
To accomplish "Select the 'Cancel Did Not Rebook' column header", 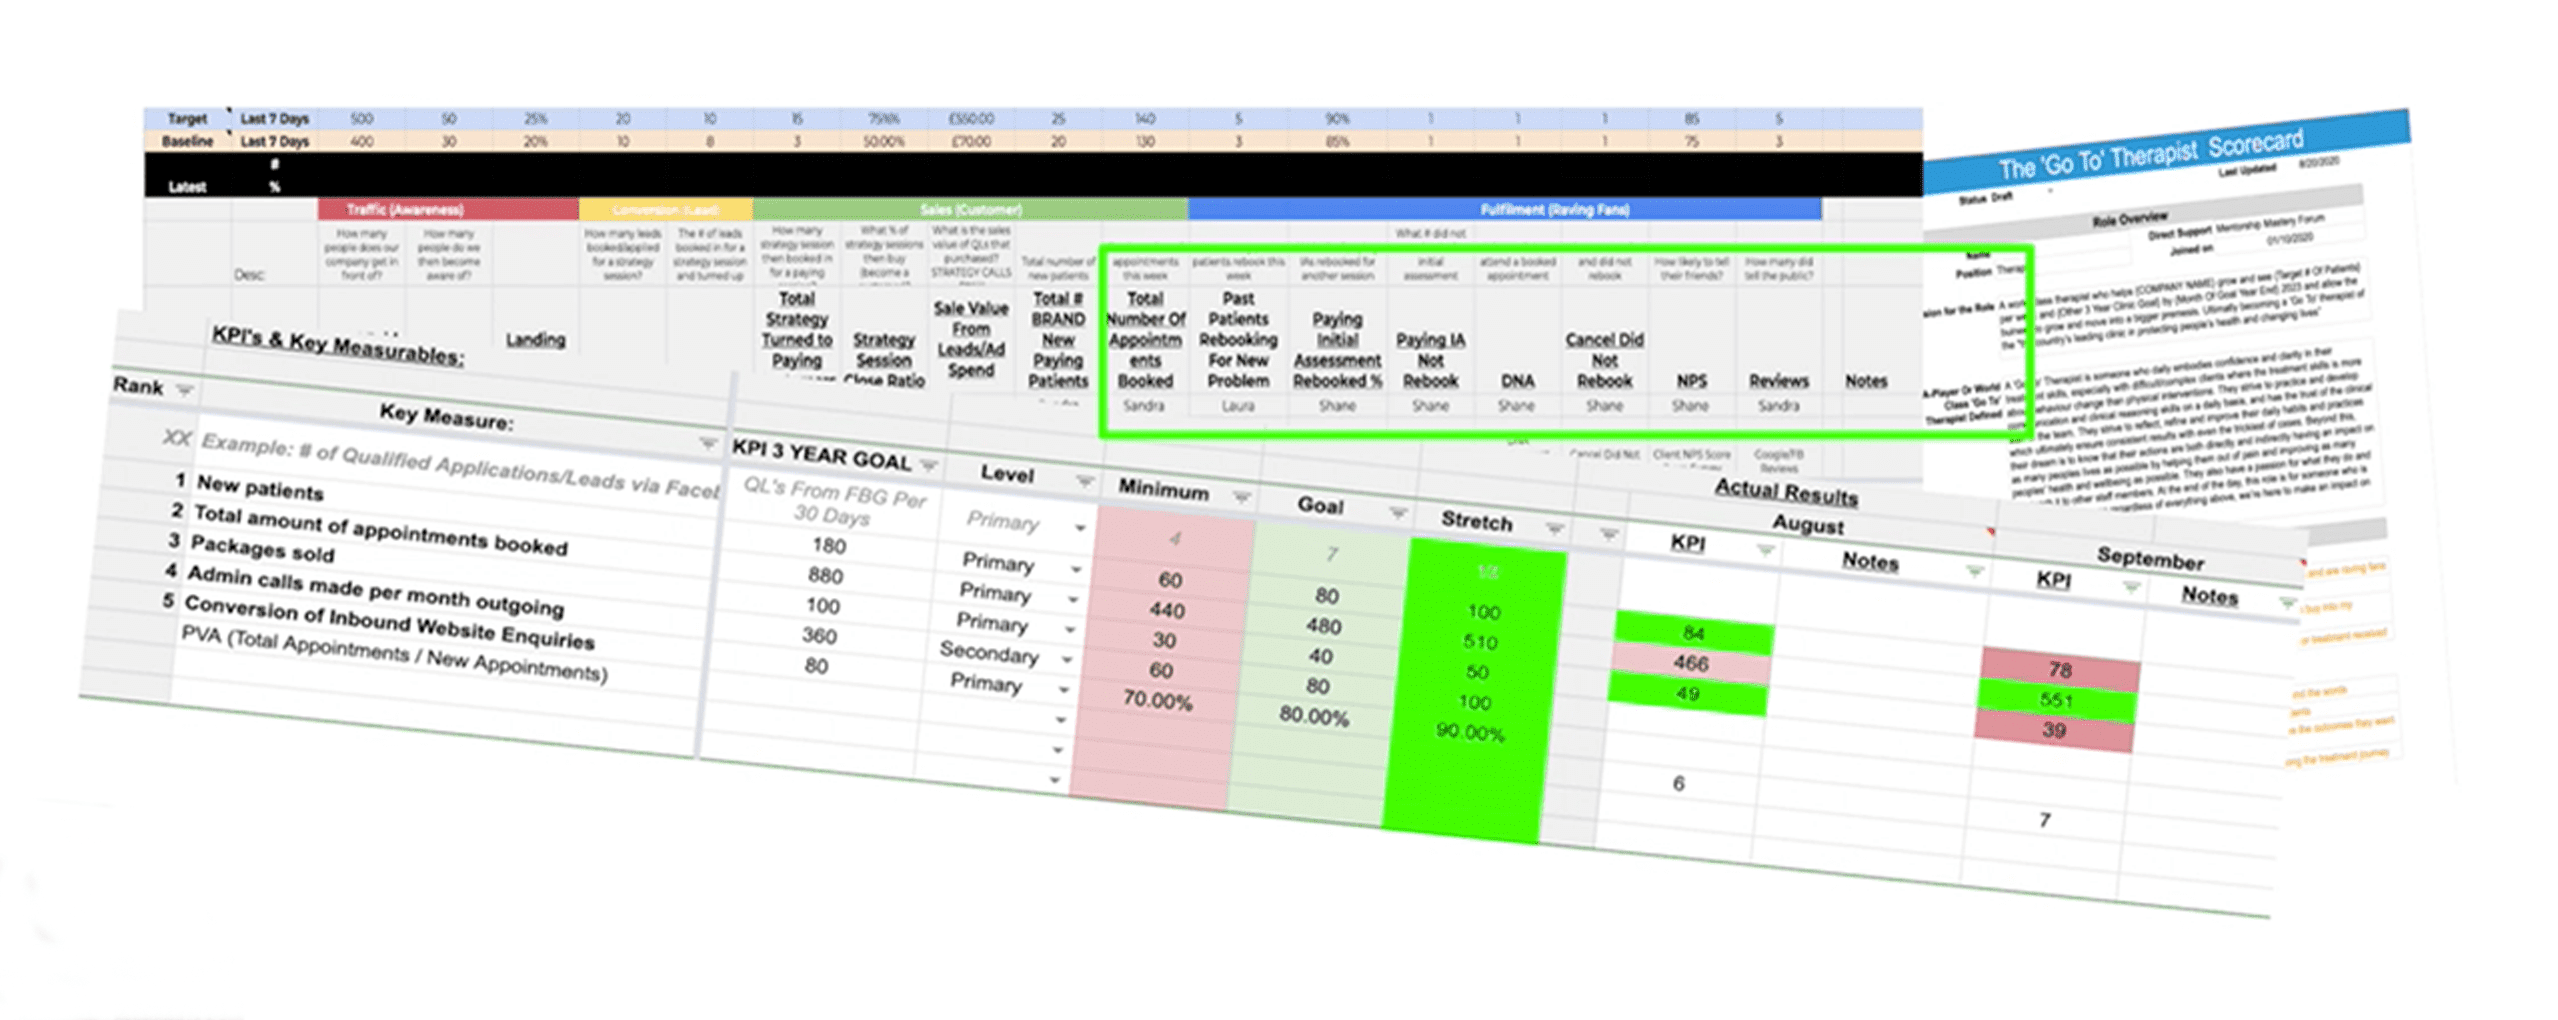I will tap(1604, 360).
